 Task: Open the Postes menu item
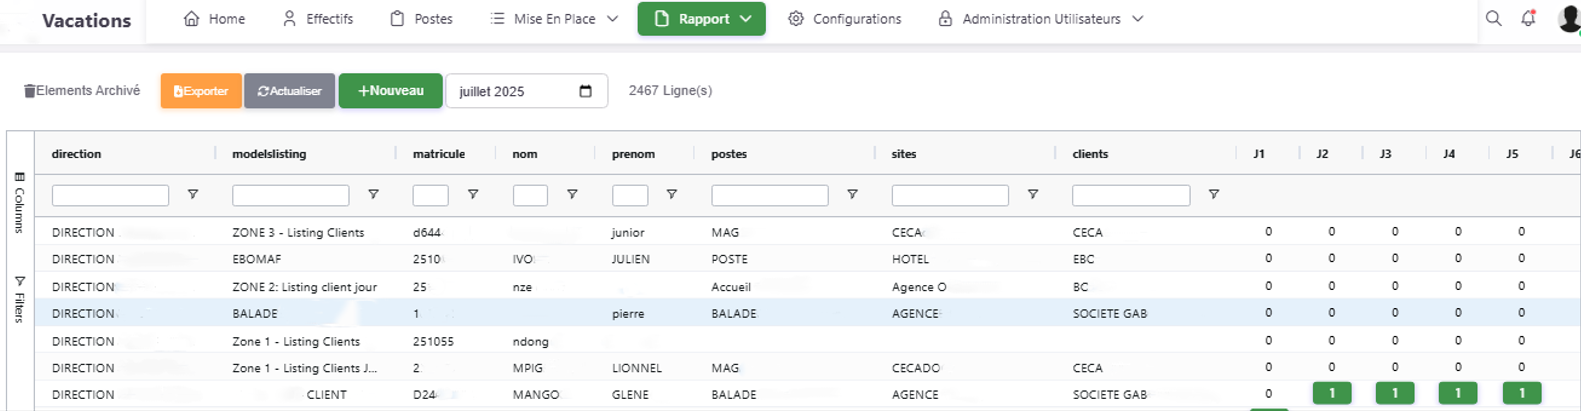[421, 19]
